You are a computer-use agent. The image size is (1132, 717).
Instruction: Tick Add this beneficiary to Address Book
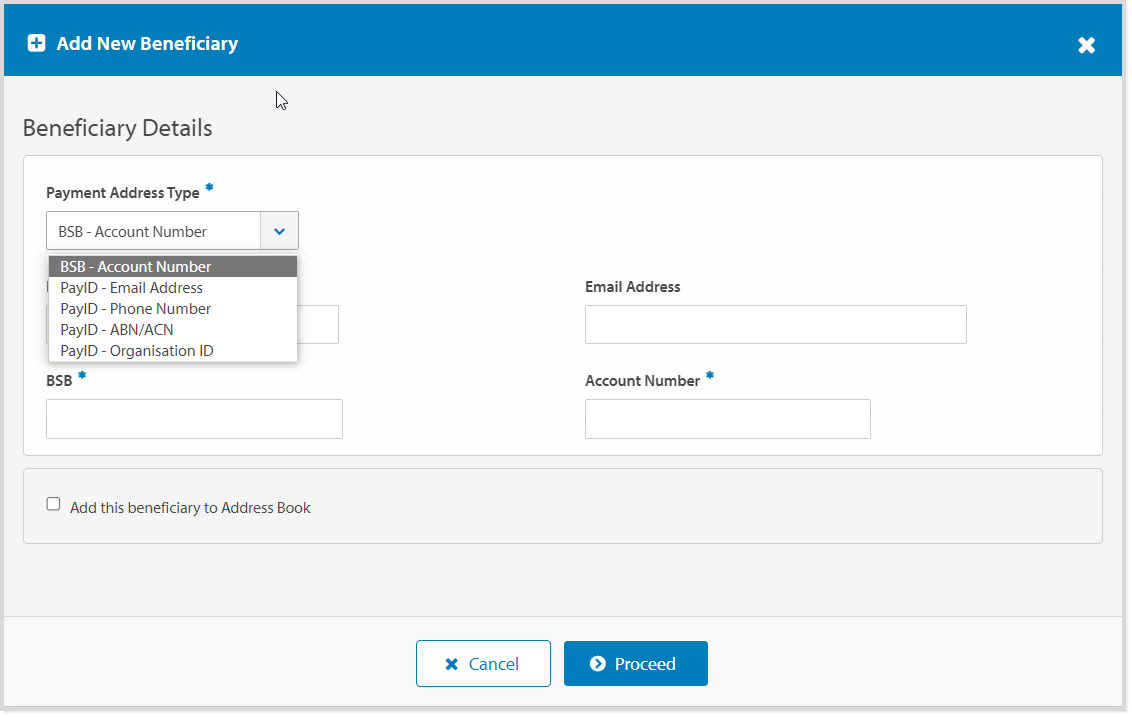coord(53,504)
